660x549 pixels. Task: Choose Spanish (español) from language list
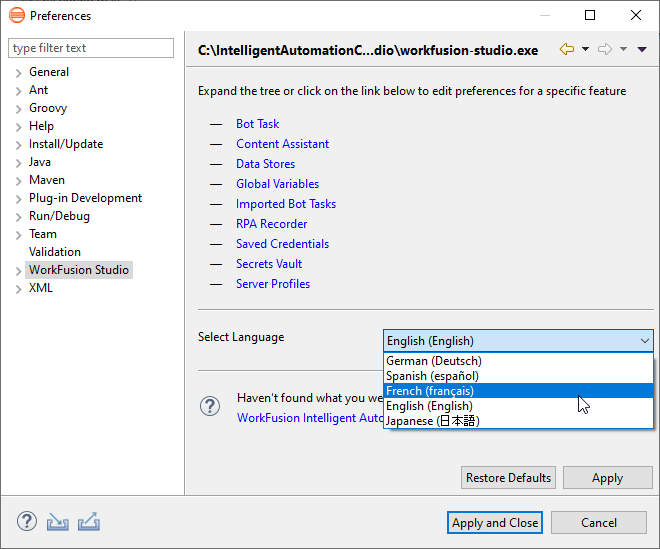pos(518,376)
